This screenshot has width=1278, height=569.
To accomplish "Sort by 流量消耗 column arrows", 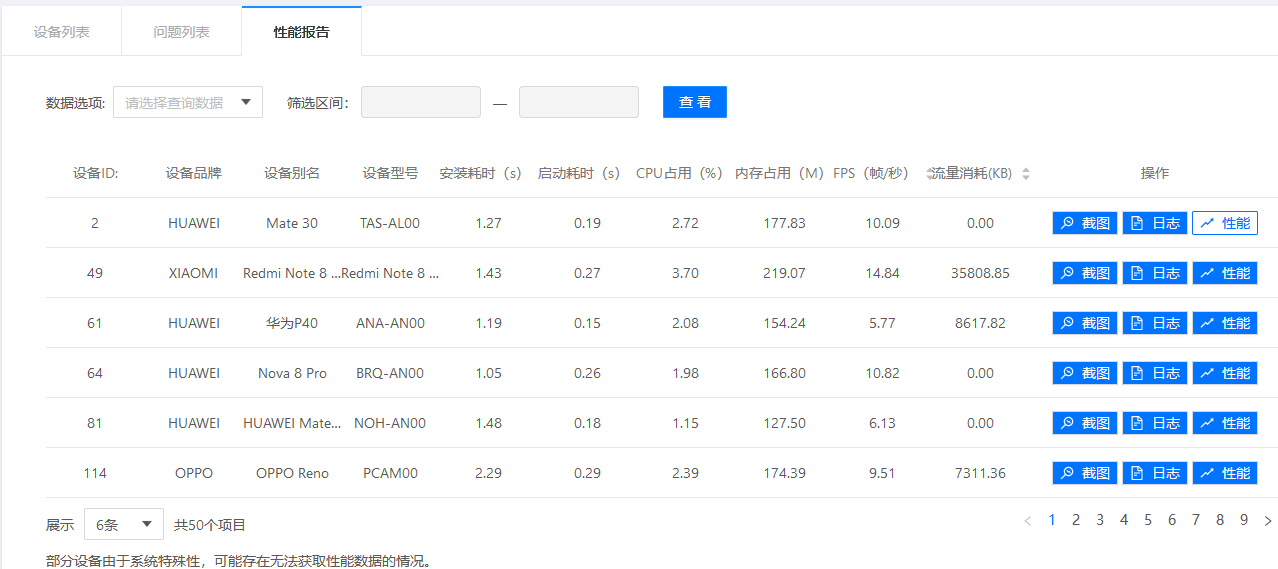I will click(x=1025, y=173).
